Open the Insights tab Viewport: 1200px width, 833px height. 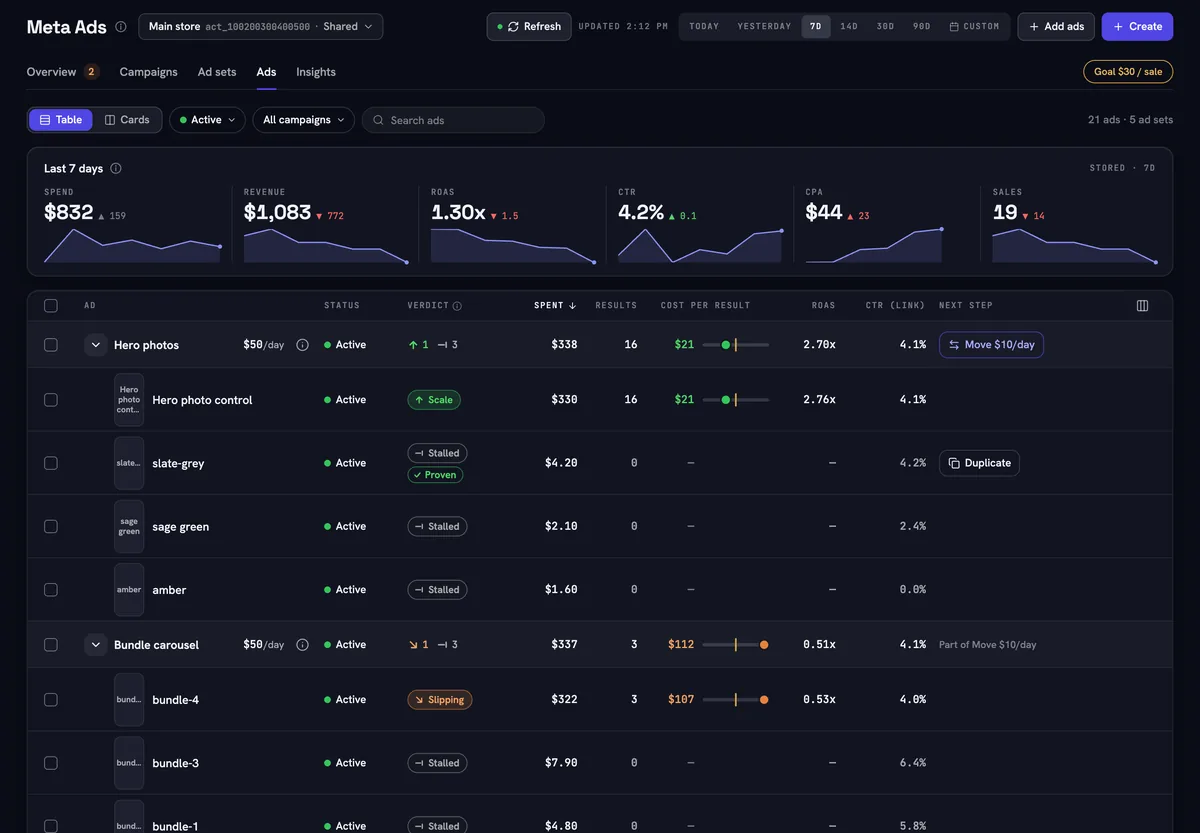click(316, 72)
